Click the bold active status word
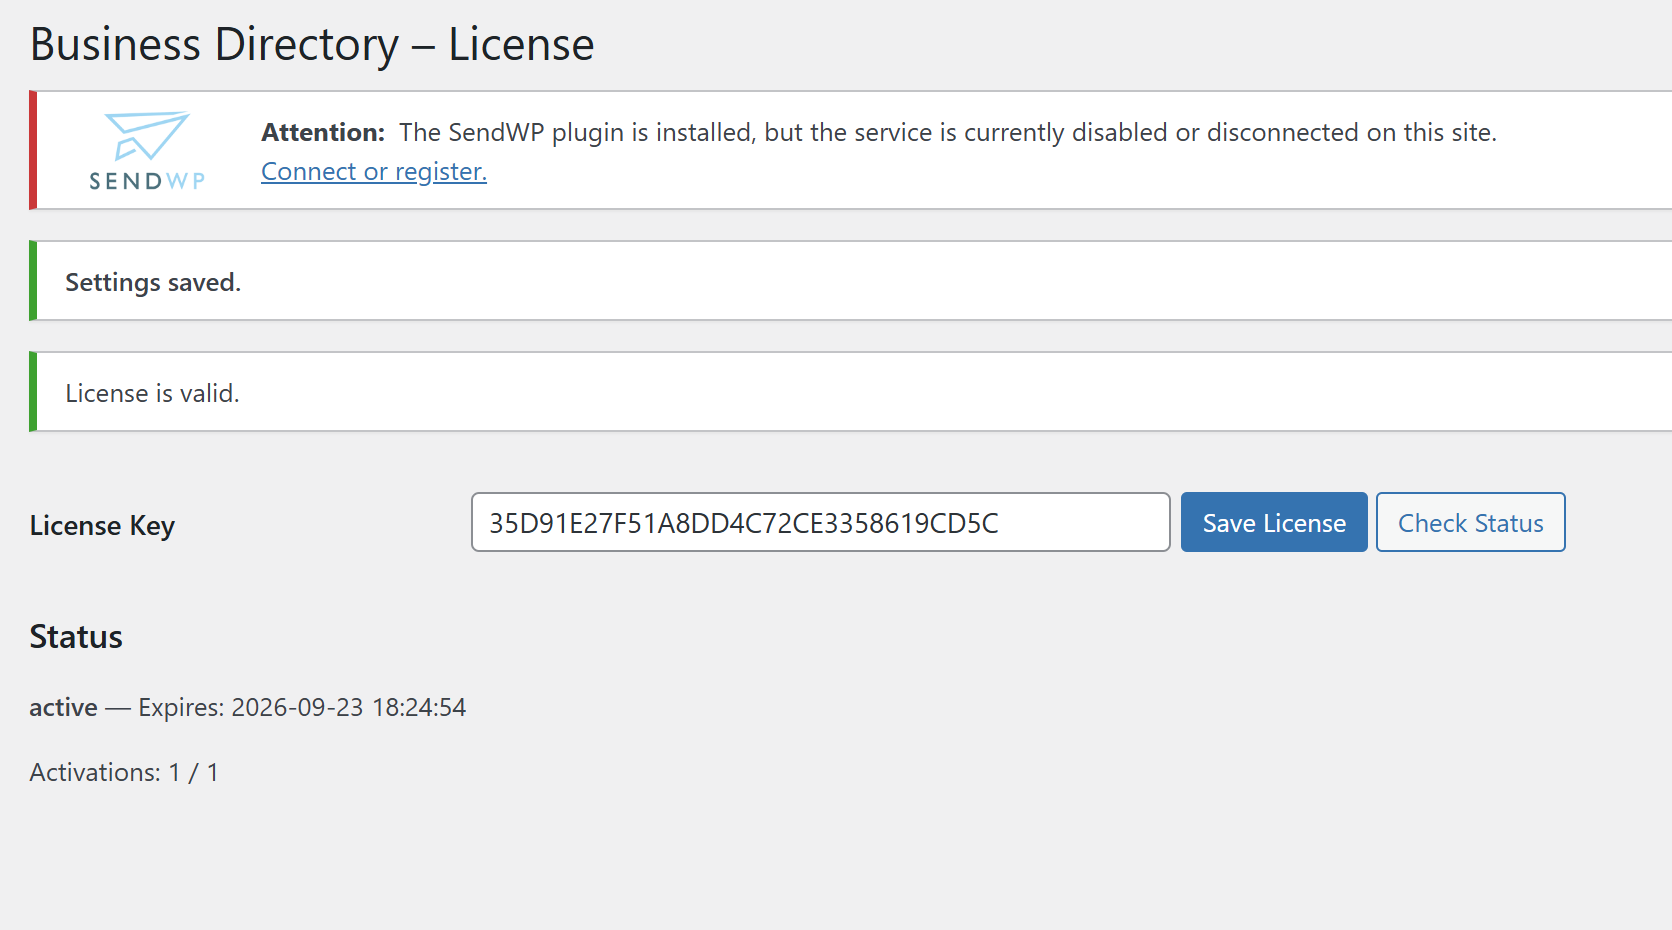The image size is (1672, 930). click(63, 708)
